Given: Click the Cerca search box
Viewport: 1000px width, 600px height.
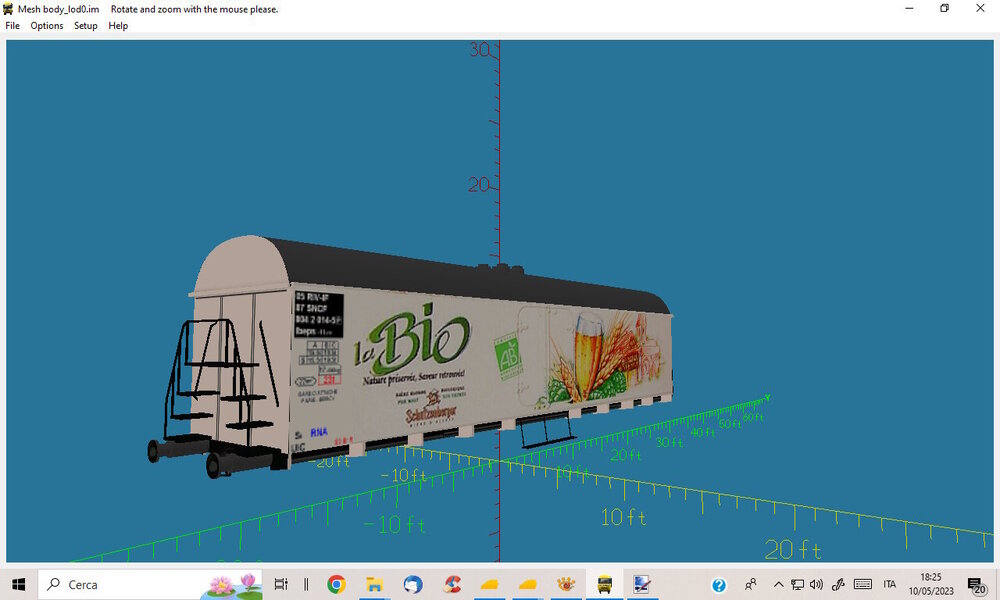Looking at the screenshot, I should [x=151, y=584].
